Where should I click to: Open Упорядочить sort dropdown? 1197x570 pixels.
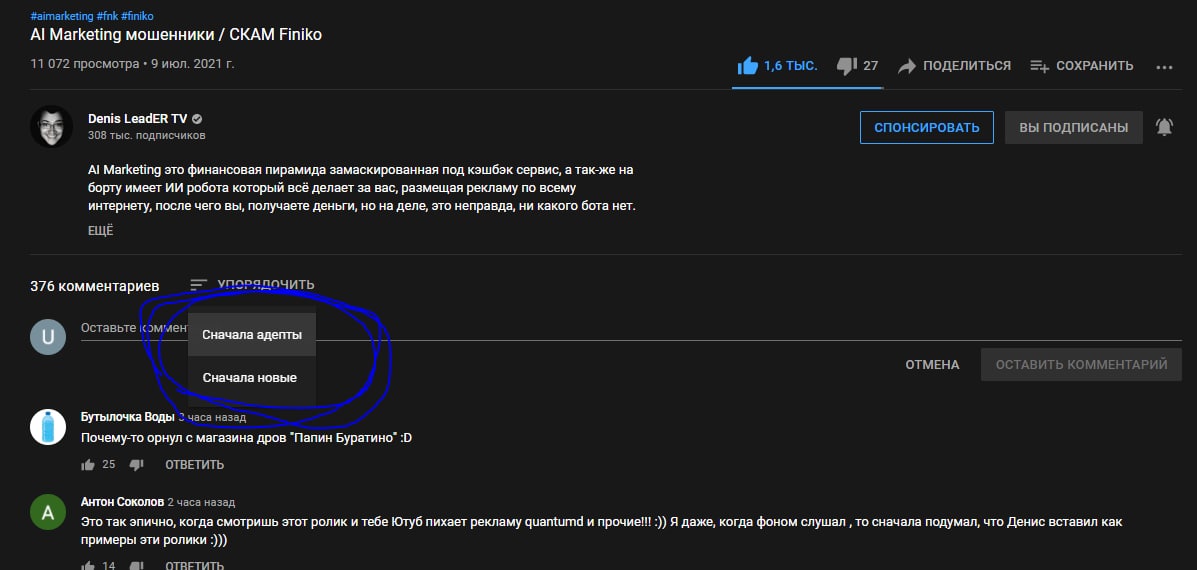click(252, 285)
